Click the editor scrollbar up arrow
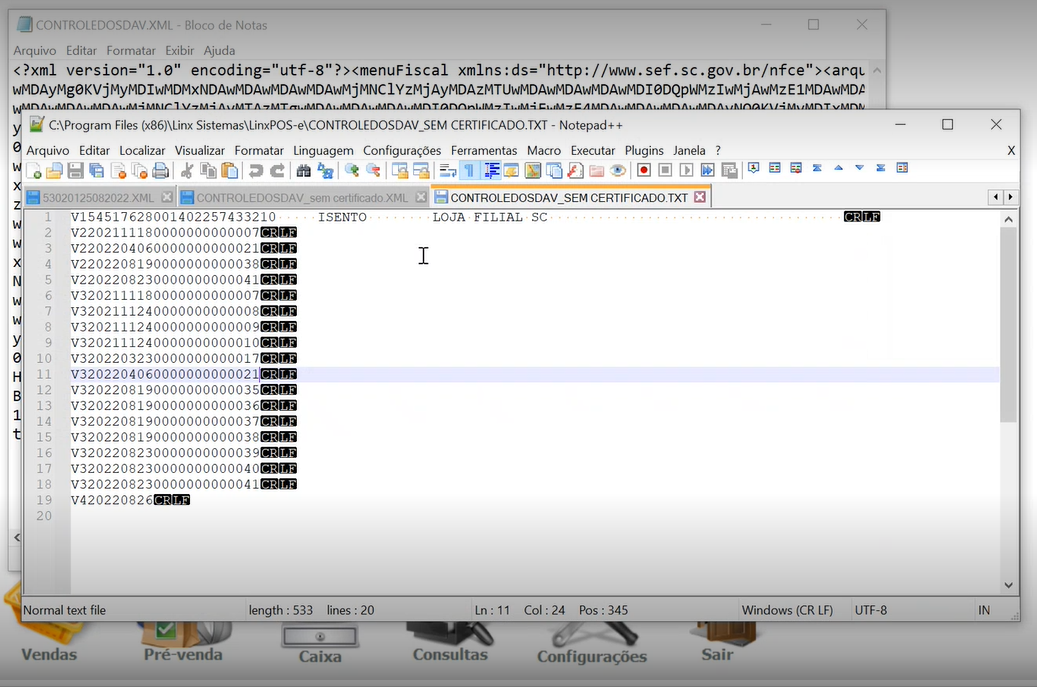 pyautogui.click(x=1008, y=220)
